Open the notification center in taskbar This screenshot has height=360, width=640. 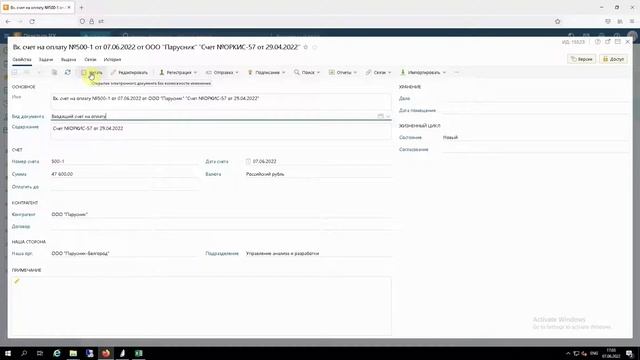(629, 353)
